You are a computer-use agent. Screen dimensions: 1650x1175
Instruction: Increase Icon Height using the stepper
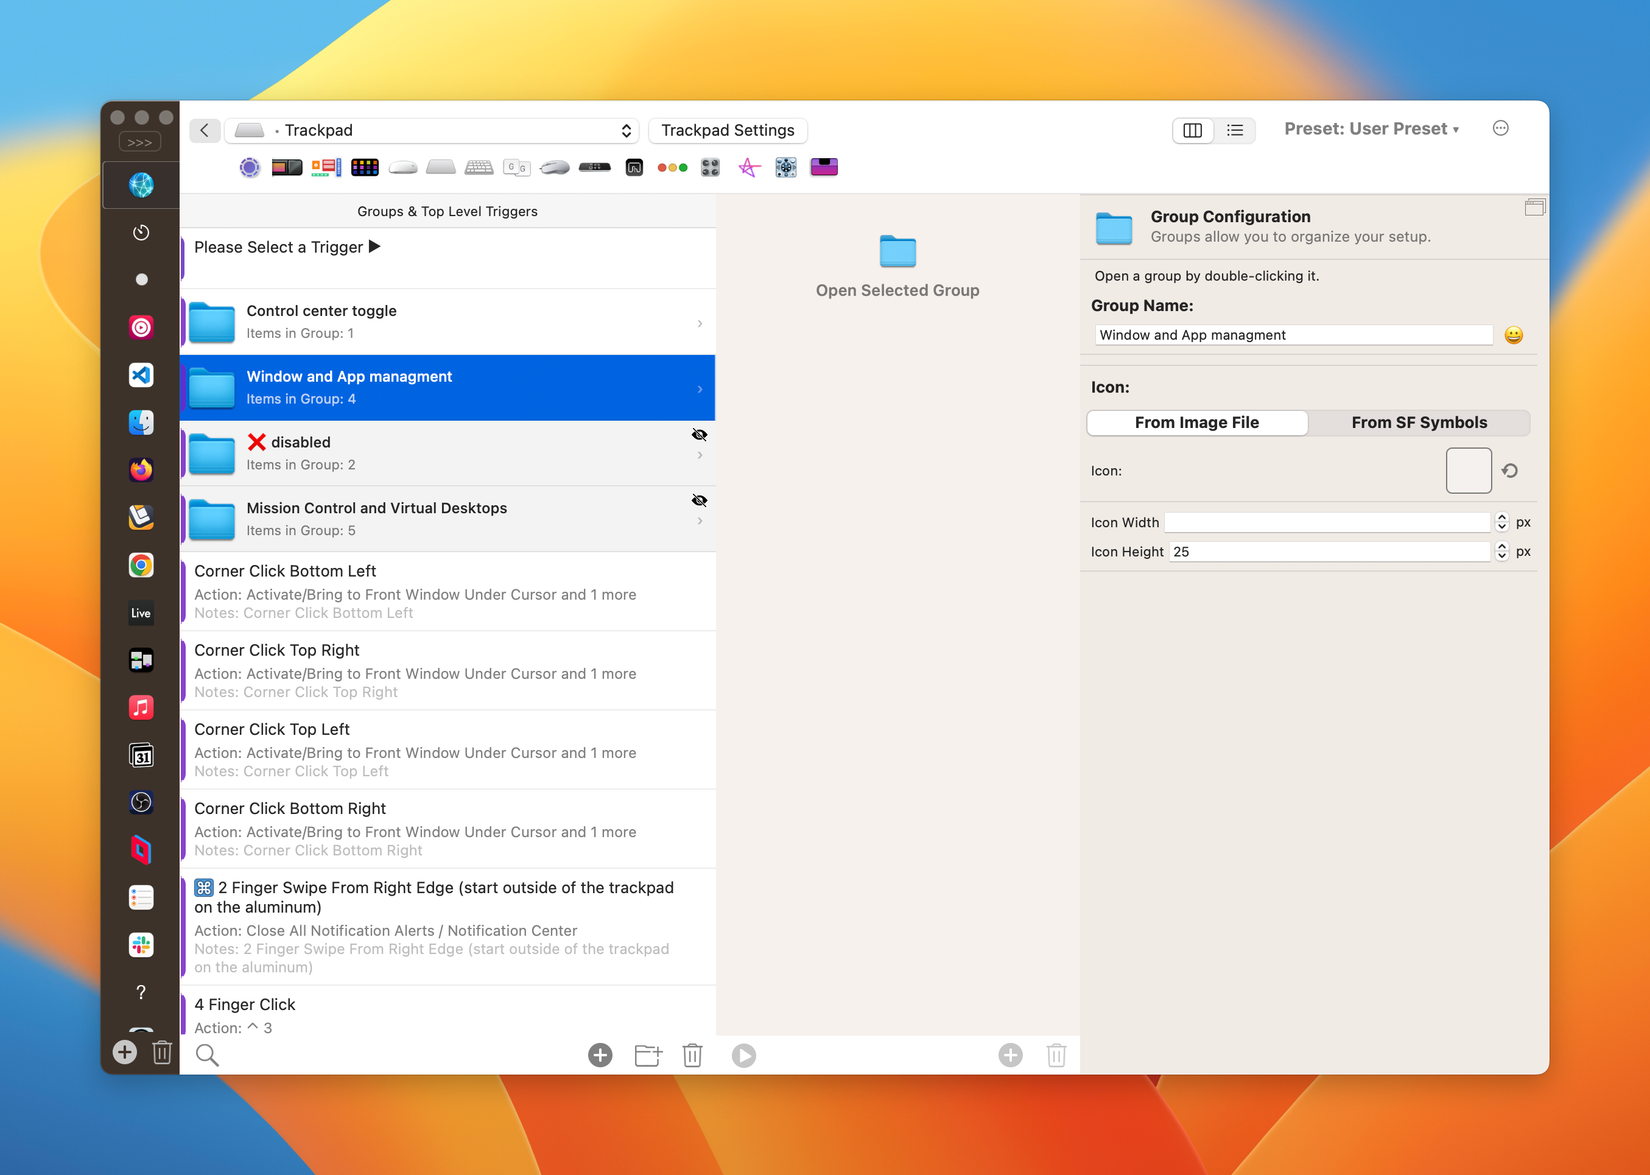coord(1501,547)
